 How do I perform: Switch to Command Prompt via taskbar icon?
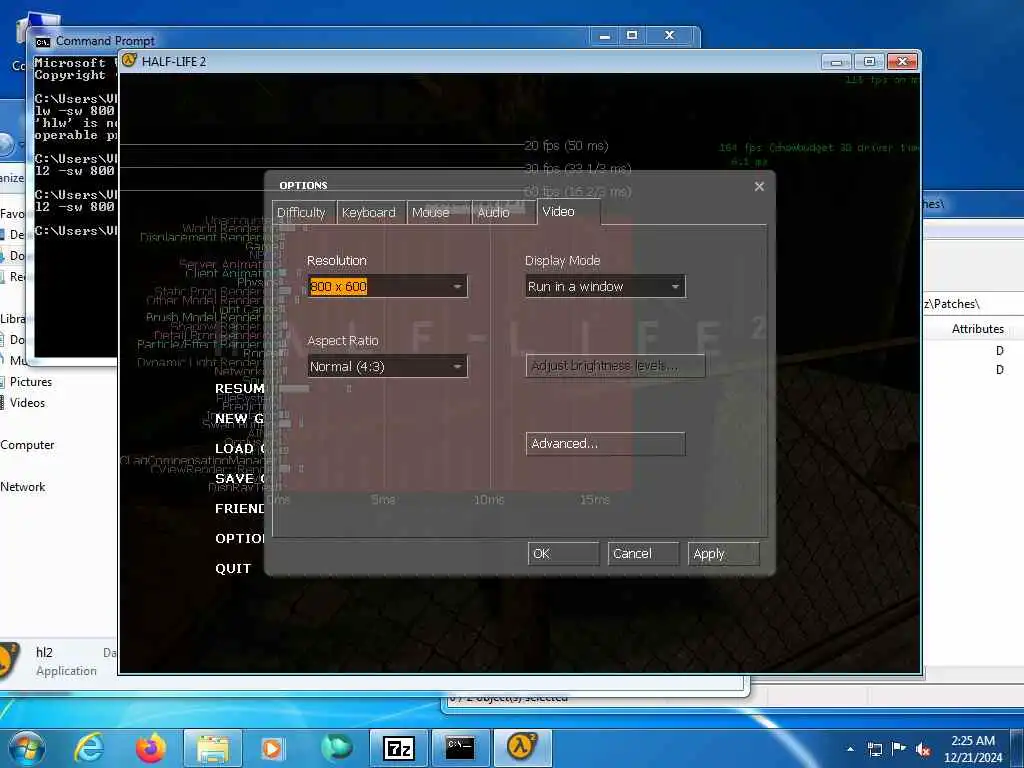pos(460,748)
